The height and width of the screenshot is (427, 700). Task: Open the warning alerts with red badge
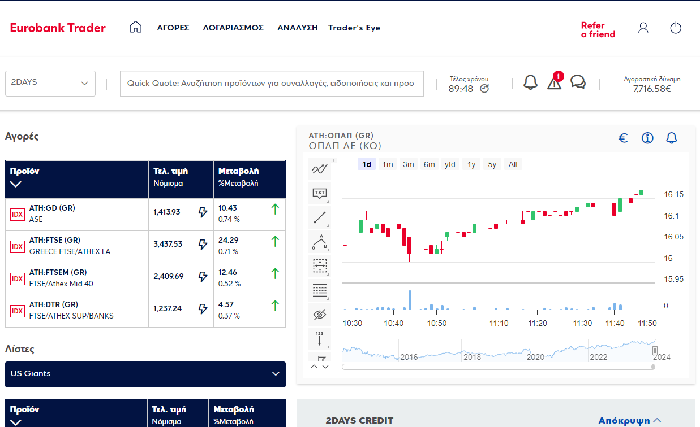555,81
